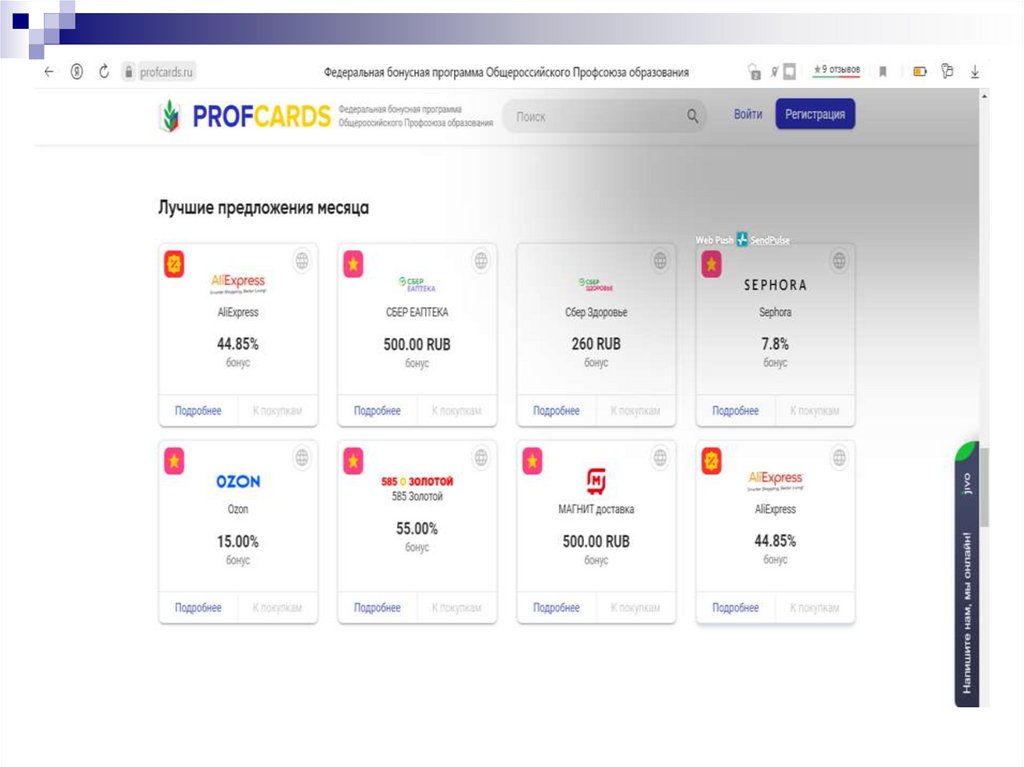Image resolution: width=1024 pixels, height=767 pixels.
Task: Click the star badge on 585 Золотой card
Action: 353,461
